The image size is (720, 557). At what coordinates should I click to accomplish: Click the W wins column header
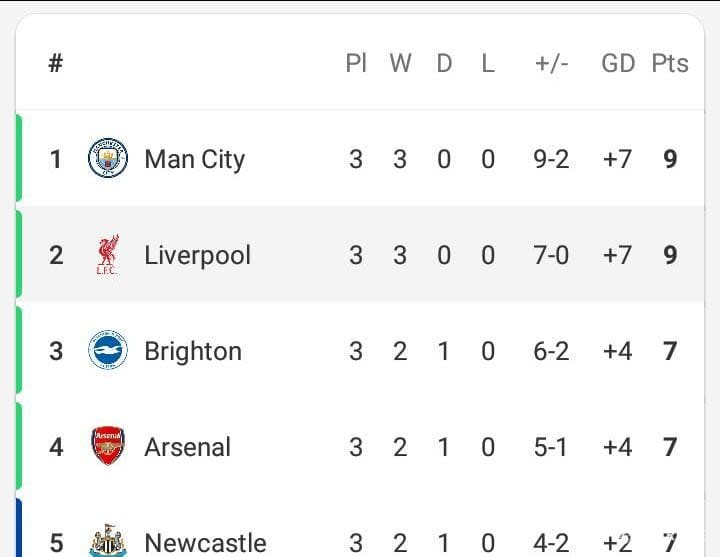[400, 63]
